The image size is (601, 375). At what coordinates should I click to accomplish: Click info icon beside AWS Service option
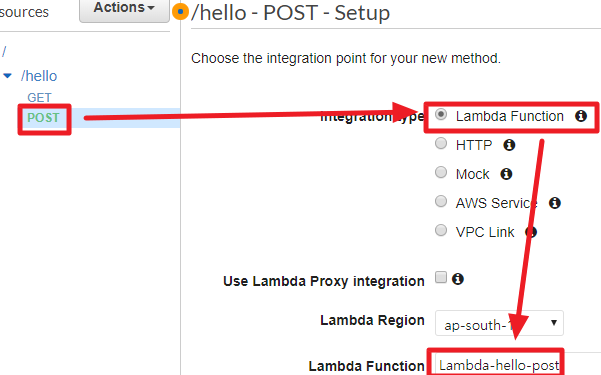tap(555, 203)
